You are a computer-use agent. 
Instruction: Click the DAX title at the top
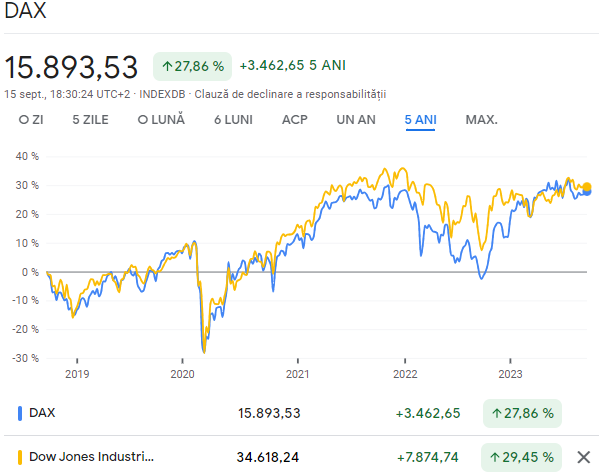point(25,10)
